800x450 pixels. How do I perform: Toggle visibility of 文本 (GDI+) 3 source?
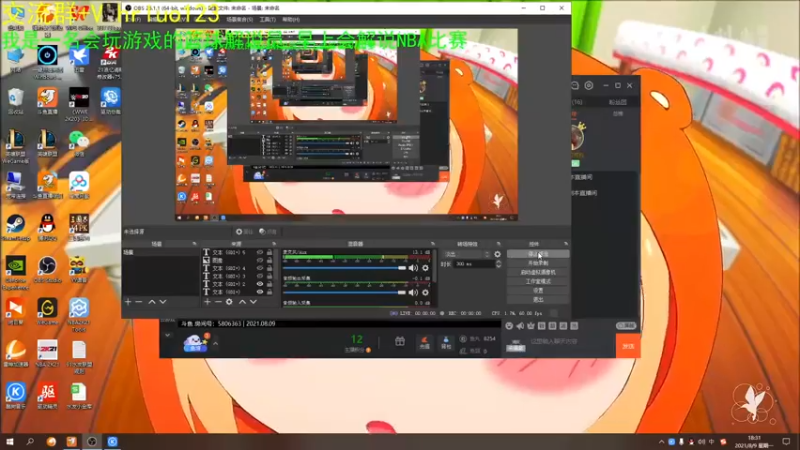coord(260,276)
